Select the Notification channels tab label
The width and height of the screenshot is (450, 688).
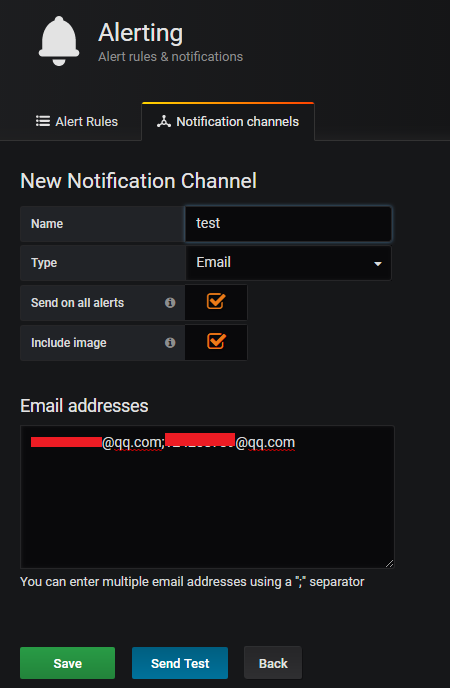(237, 122)
